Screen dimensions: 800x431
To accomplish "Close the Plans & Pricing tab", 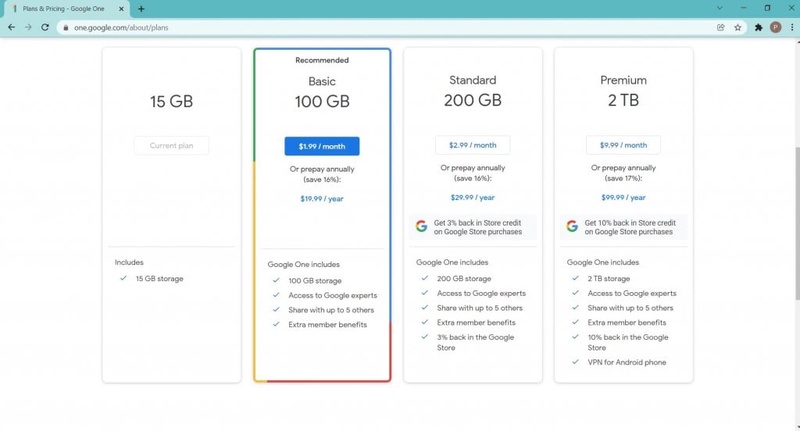I will click(x=121, y=9).
